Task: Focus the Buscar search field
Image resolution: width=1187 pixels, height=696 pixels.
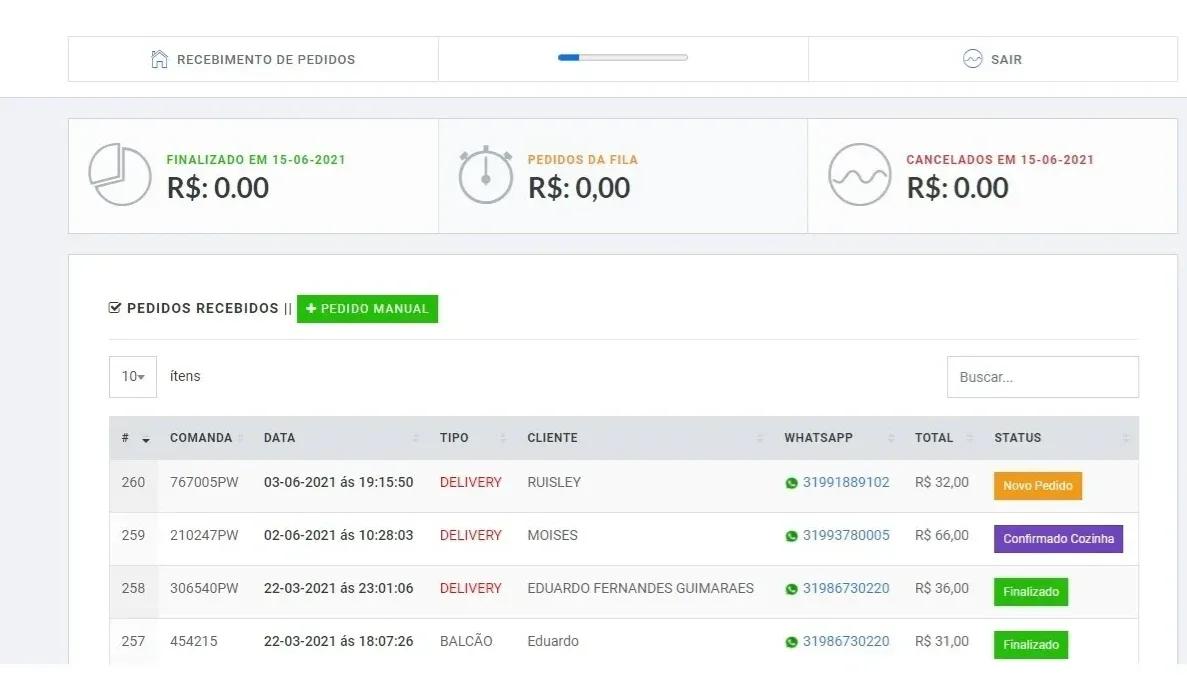Action: coord(1042,376)
